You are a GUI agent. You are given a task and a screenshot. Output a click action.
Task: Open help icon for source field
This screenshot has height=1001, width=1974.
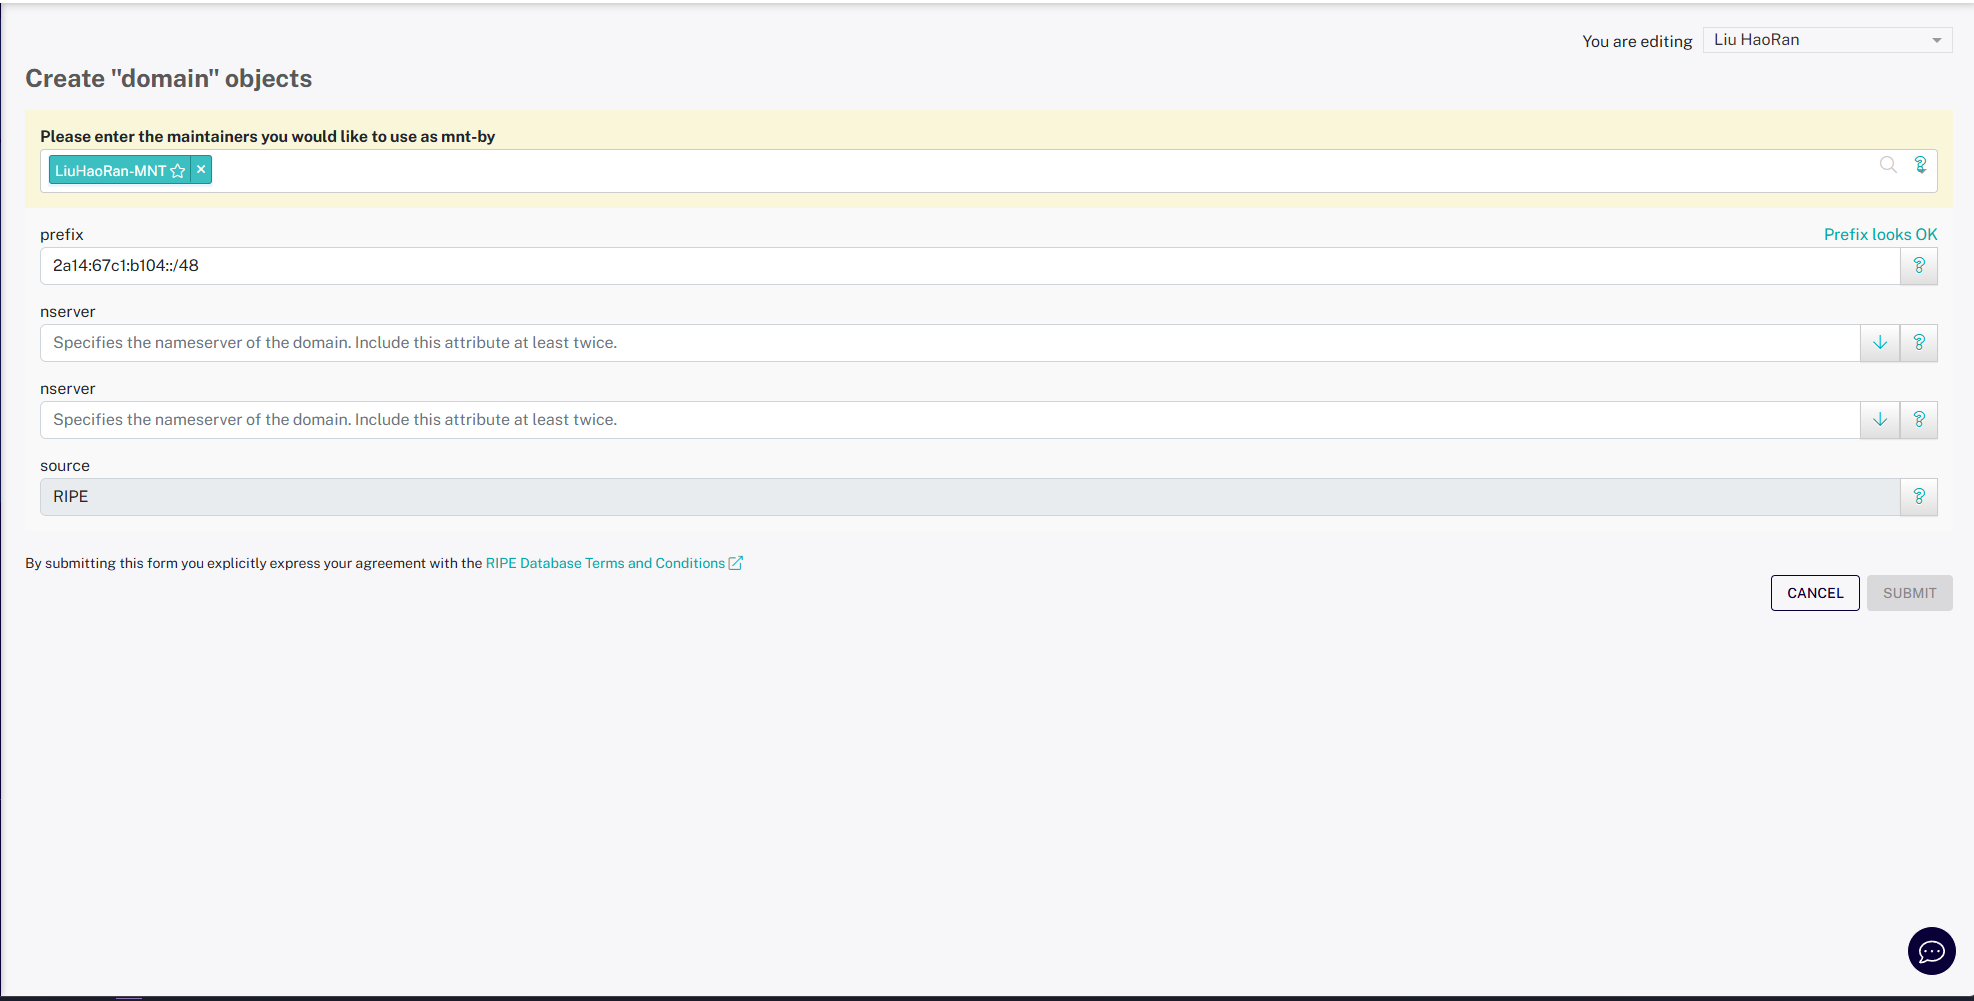coord(1919,497)
